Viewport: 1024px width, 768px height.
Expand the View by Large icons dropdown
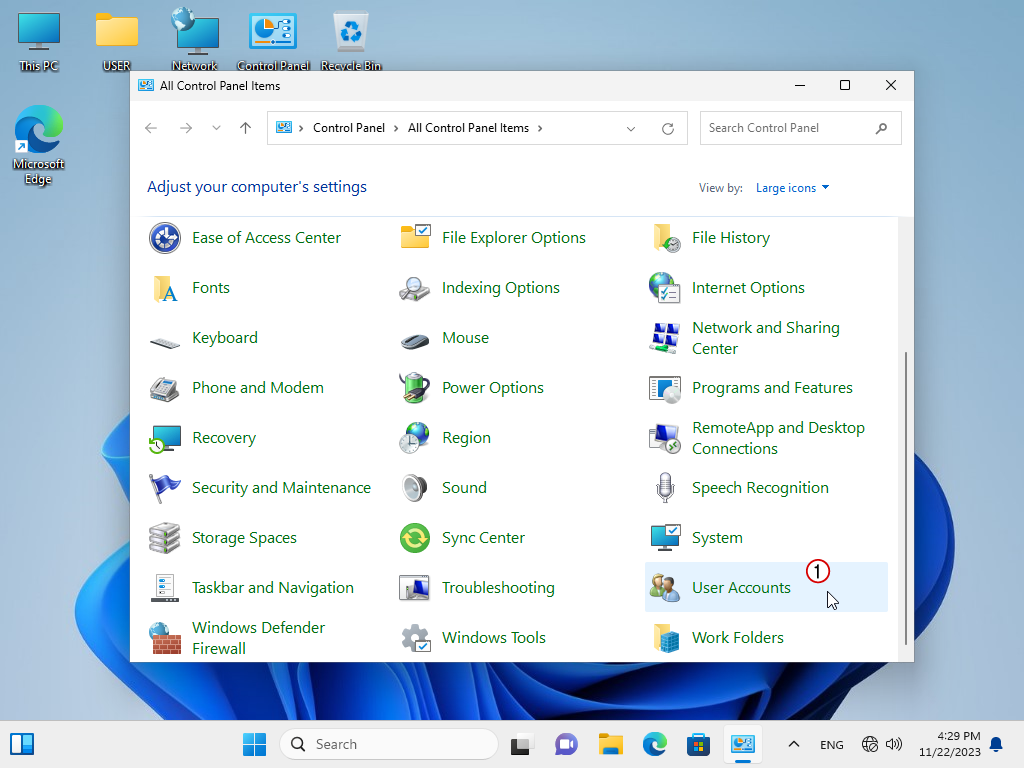click(792, 188)
